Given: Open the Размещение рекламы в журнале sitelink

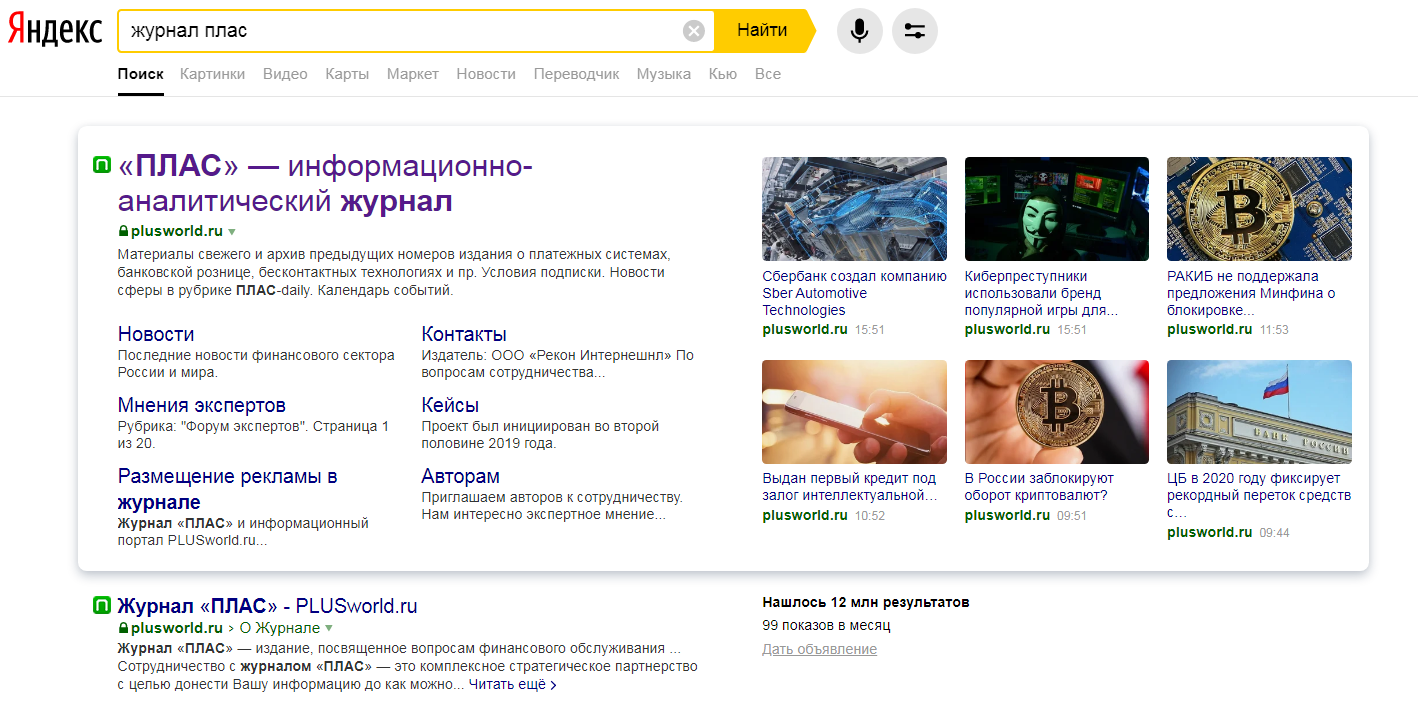Looking at the screenshot, I should coord(227,489).
